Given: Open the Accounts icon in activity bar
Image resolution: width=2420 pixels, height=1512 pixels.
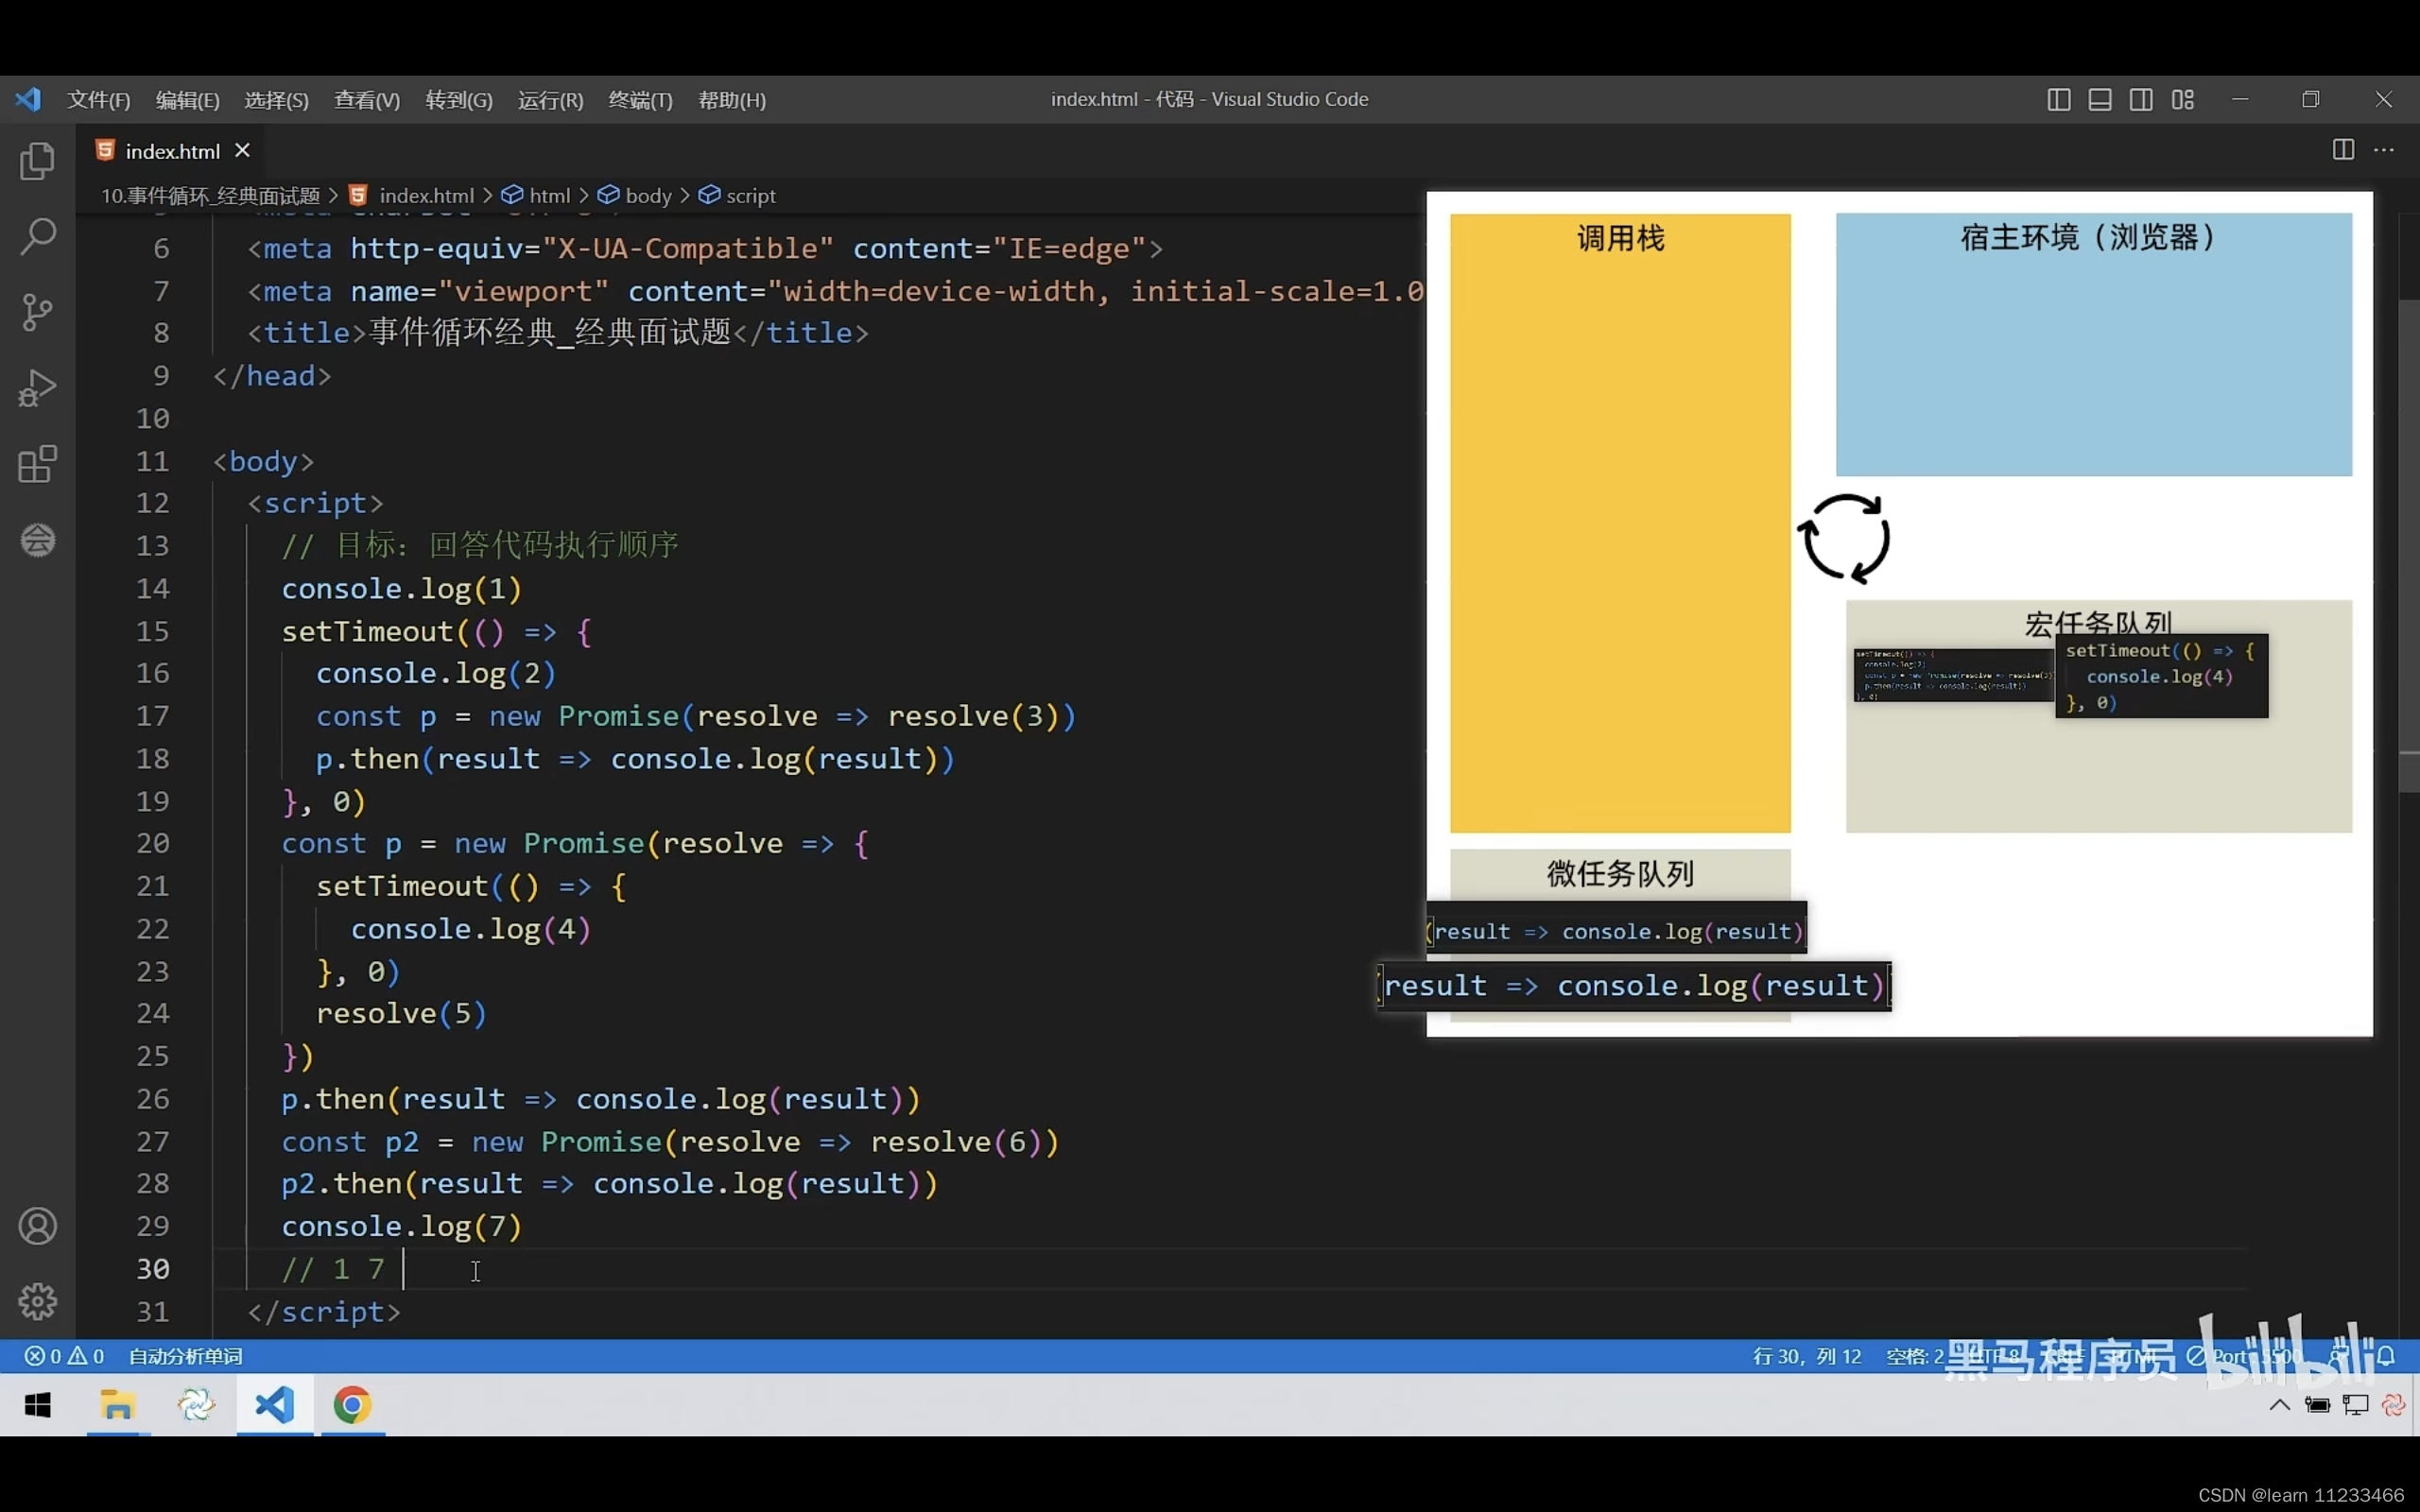Looking at the screenshot, I should [37, 1226].
